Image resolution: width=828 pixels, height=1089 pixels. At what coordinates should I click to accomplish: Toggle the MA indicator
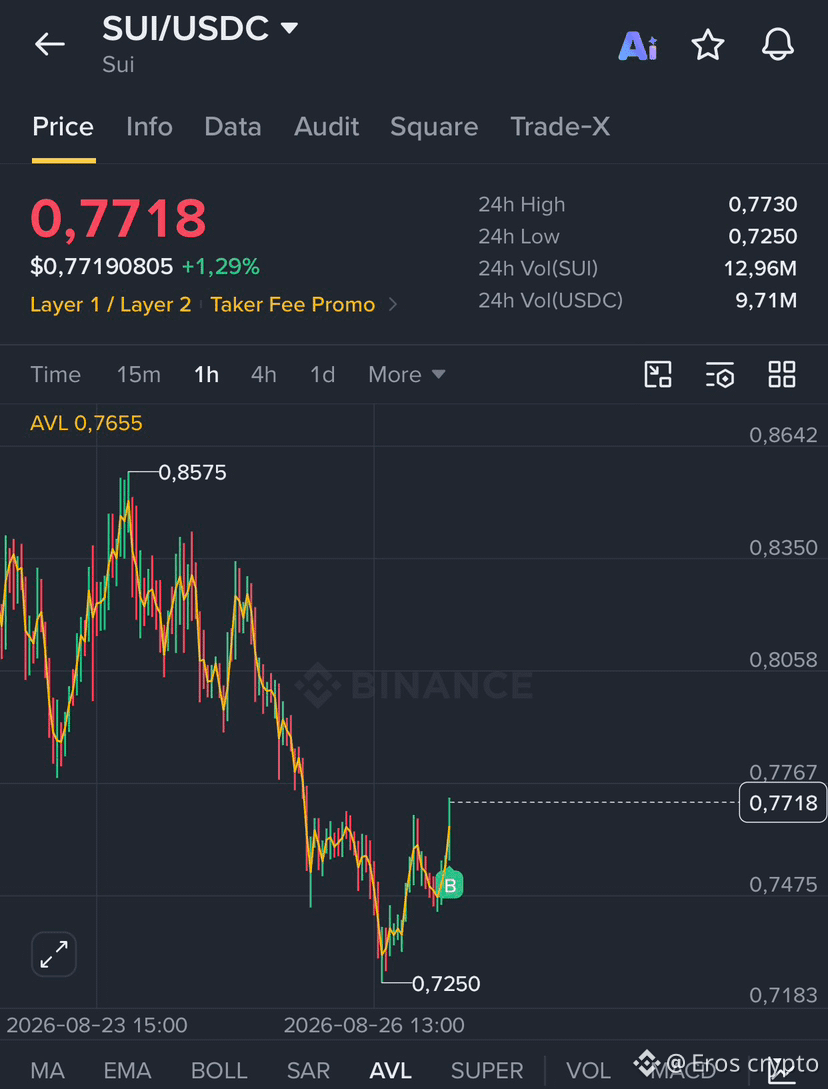coord(48,1070)
